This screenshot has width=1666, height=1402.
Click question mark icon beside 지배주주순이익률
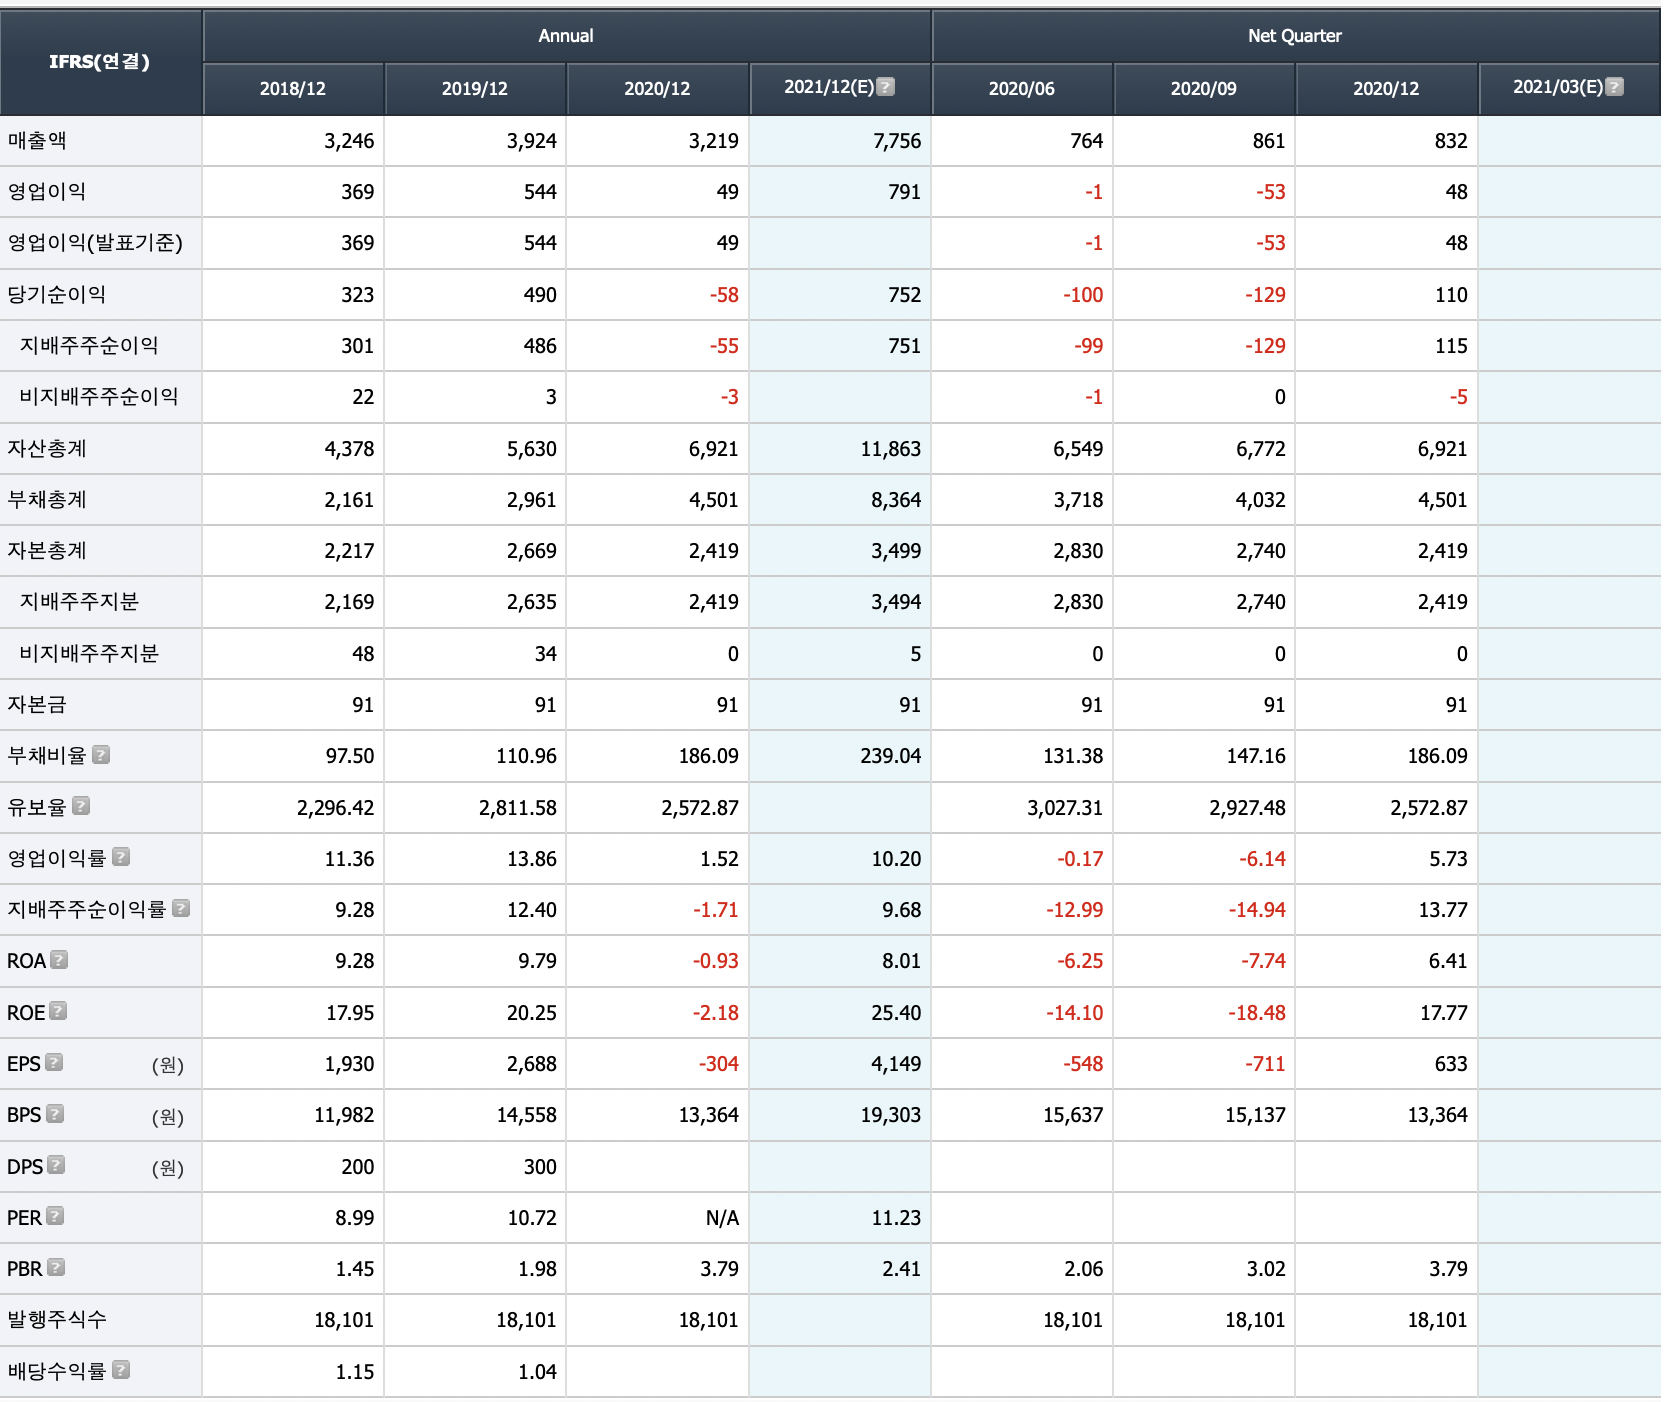[181, 908]
